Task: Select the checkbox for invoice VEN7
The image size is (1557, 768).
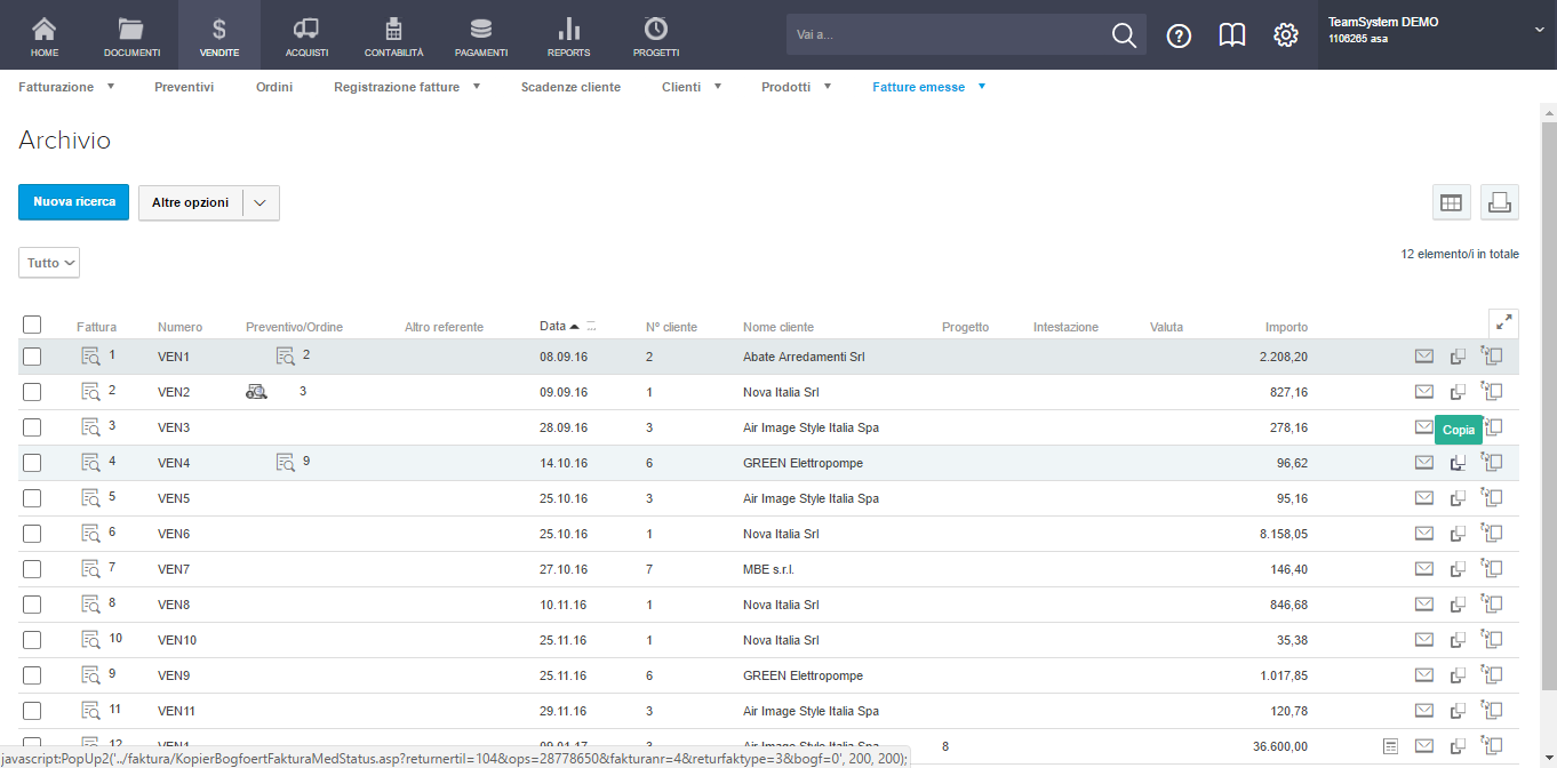Action: click(32, 569)
